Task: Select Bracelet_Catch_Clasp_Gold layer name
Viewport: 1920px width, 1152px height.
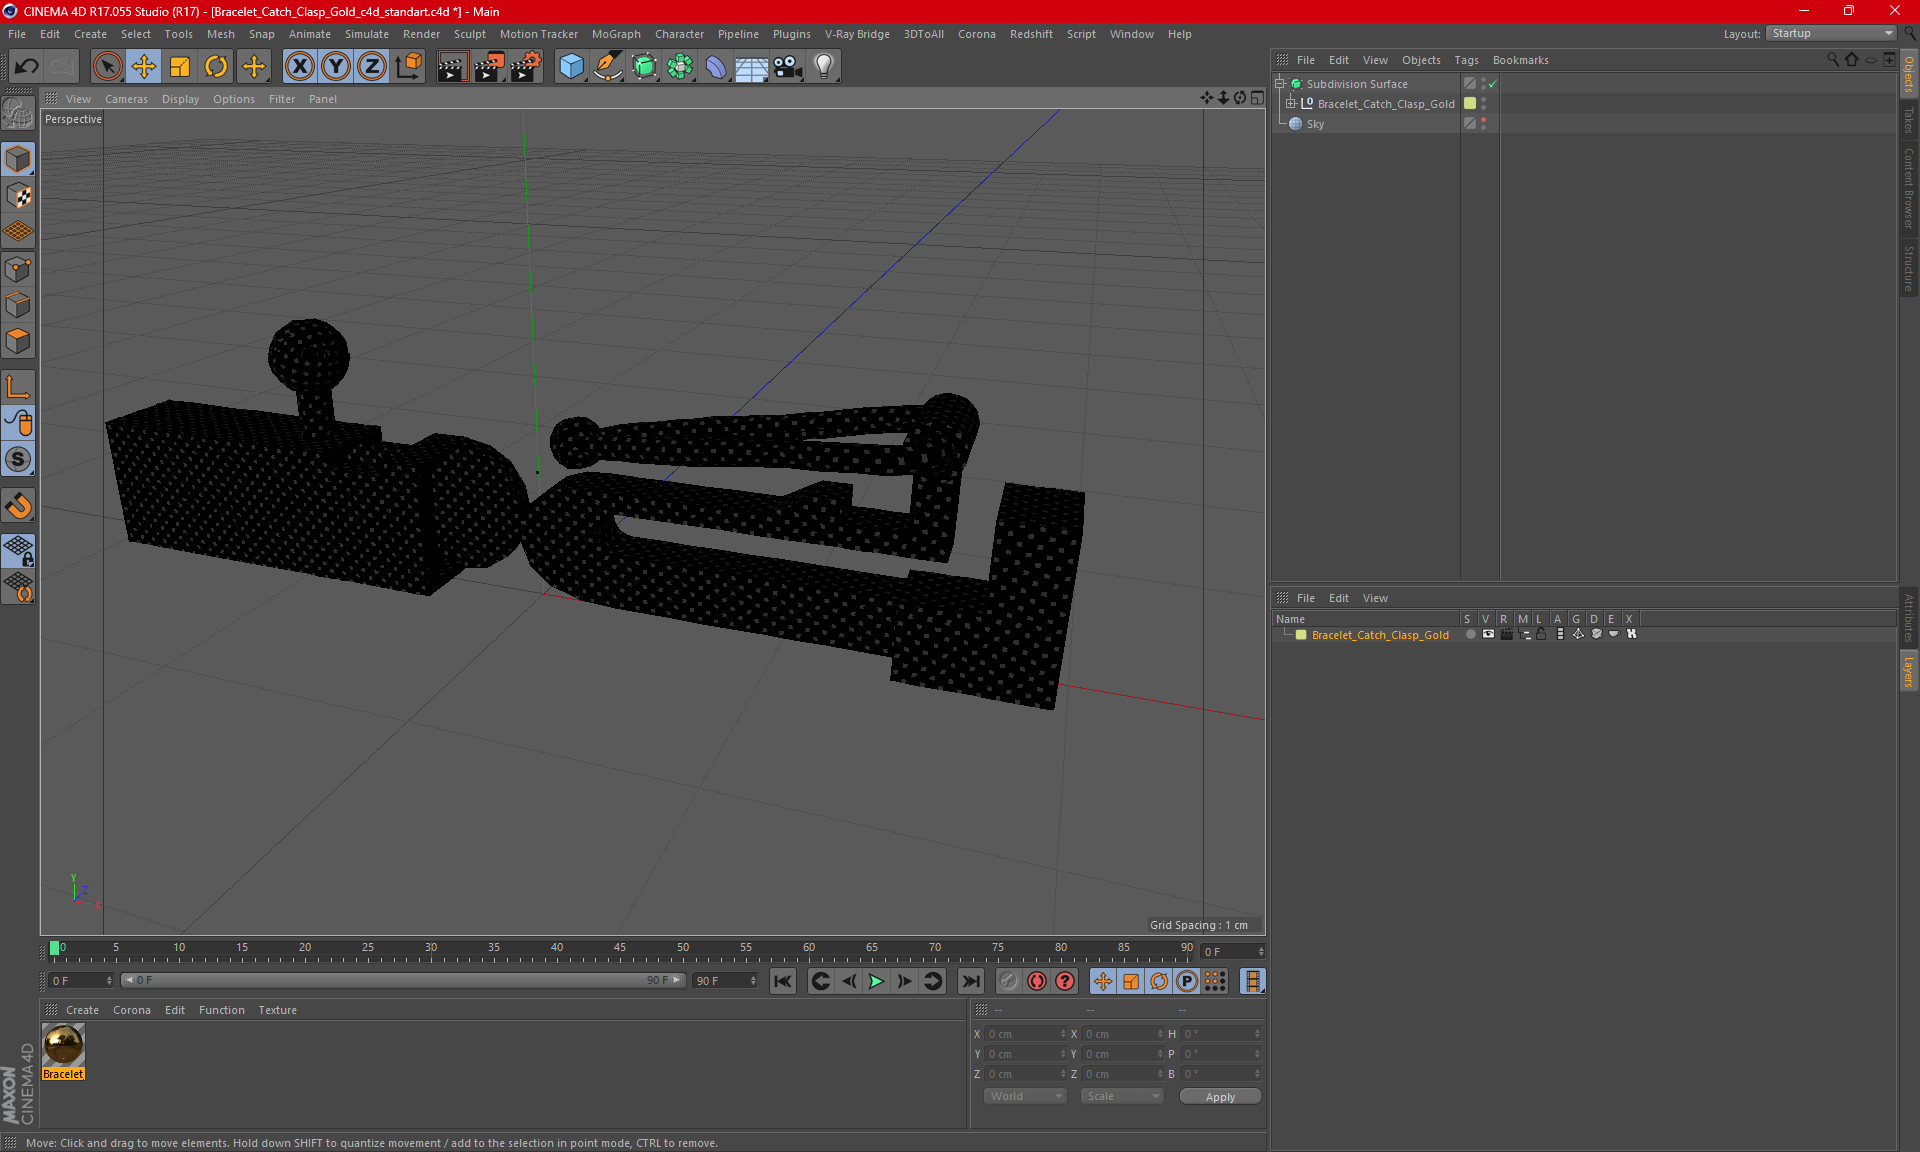Action: pyautogui.click(x=1380, y=635)
